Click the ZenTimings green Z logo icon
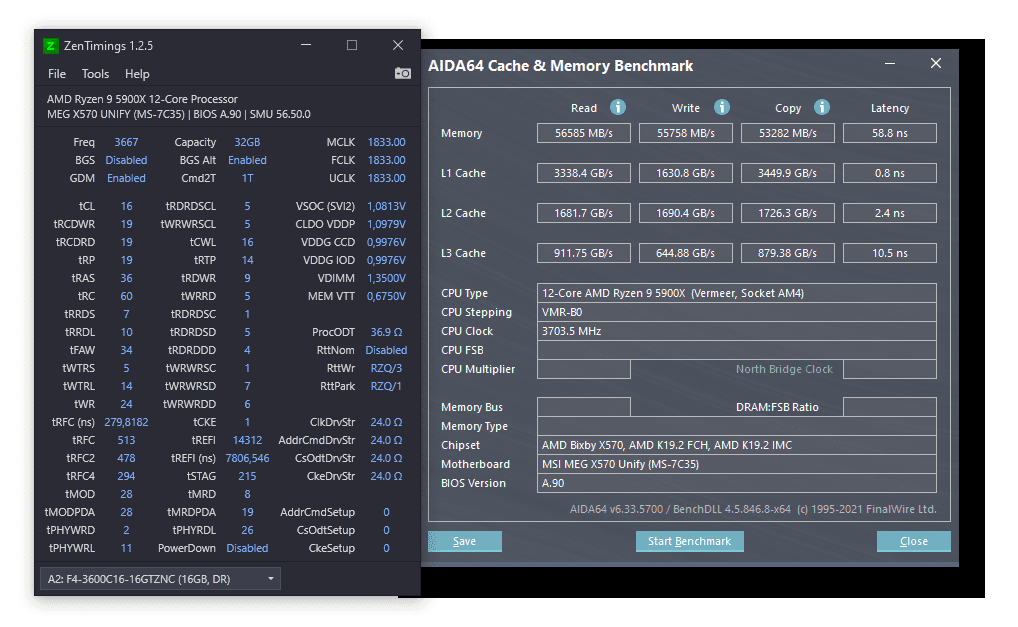1018x627 pixels. [x=51, y=45]
